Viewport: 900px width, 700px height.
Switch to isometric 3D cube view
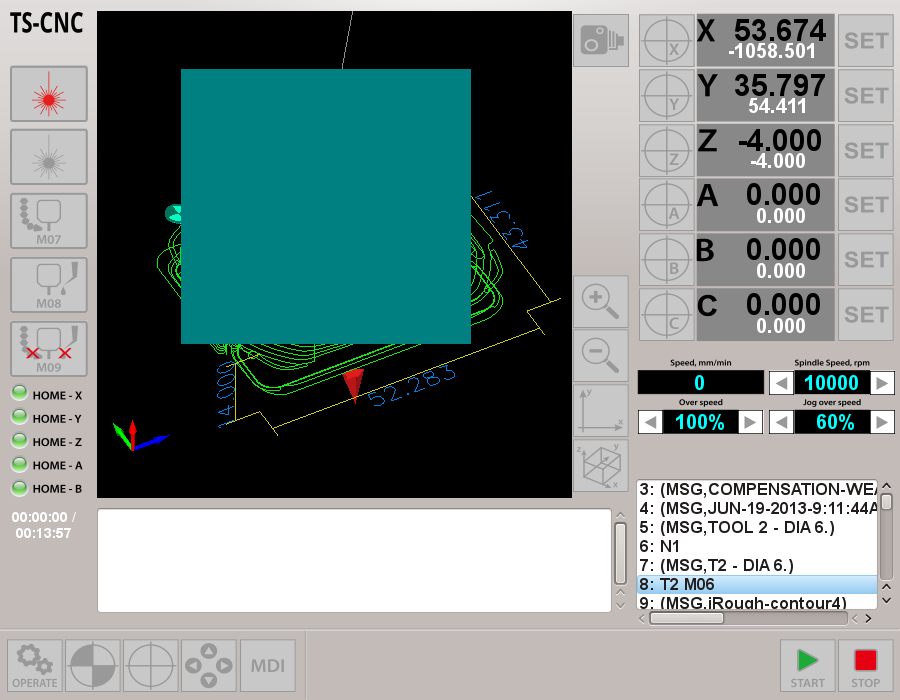pos(601,465)
